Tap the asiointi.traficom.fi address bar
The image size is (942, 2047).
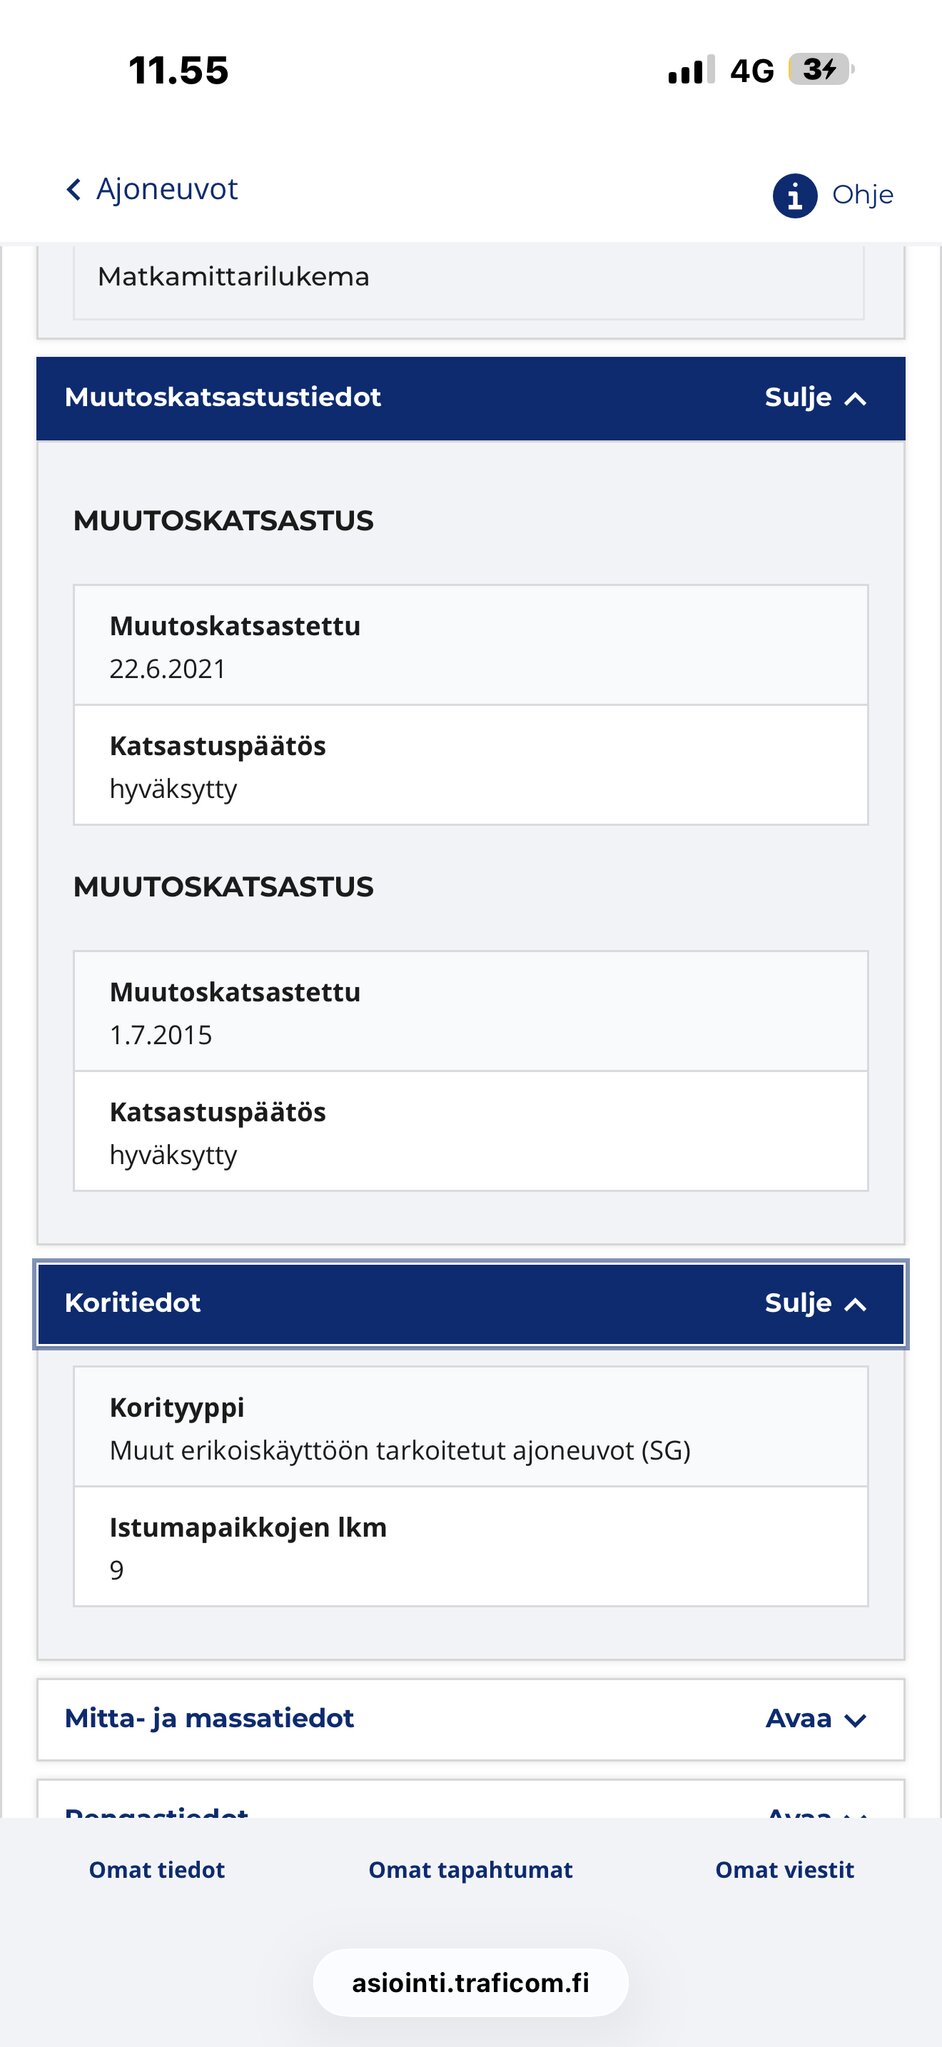tap(471, 1983)
